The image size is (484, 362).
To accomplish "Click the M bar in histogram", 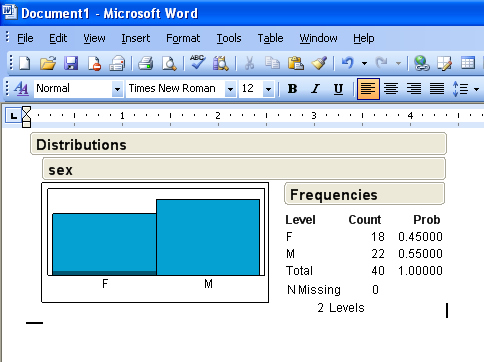I will (x=208, y=237).
